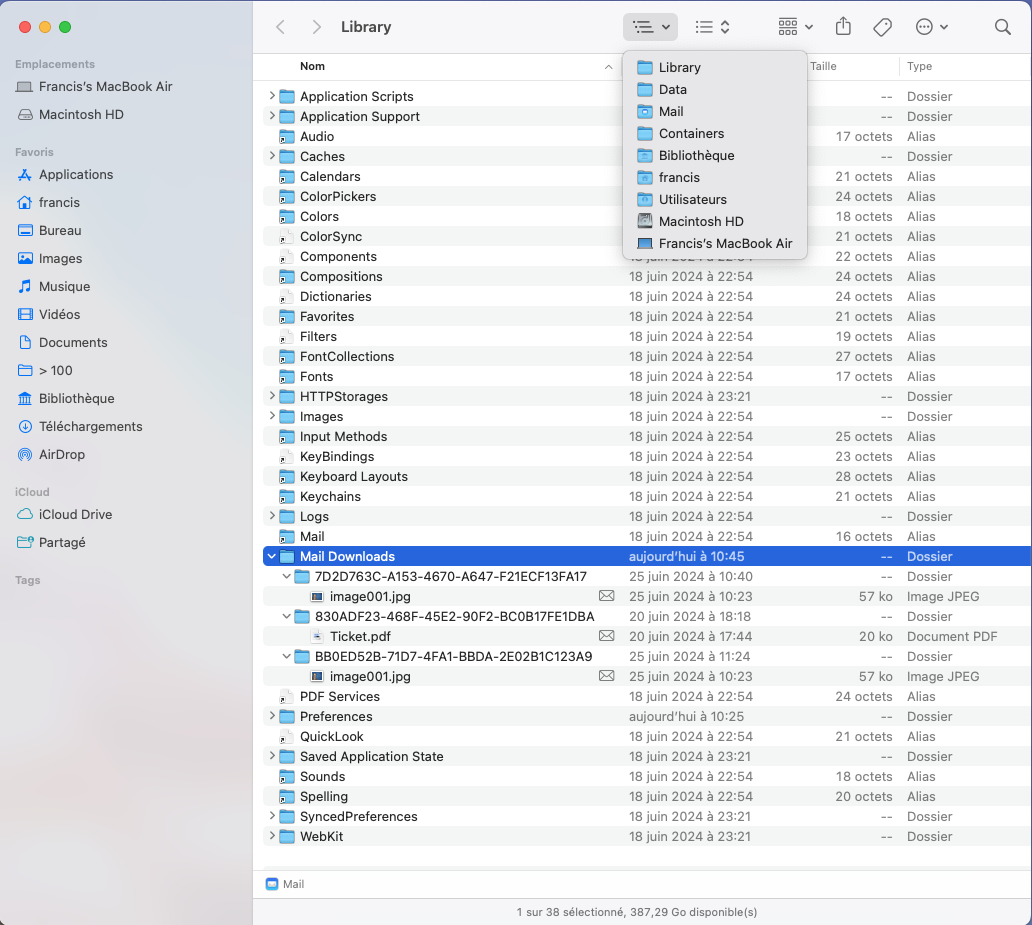Open the More actions ellipsis menu
1032x925 pixels.
pos(931,27)
